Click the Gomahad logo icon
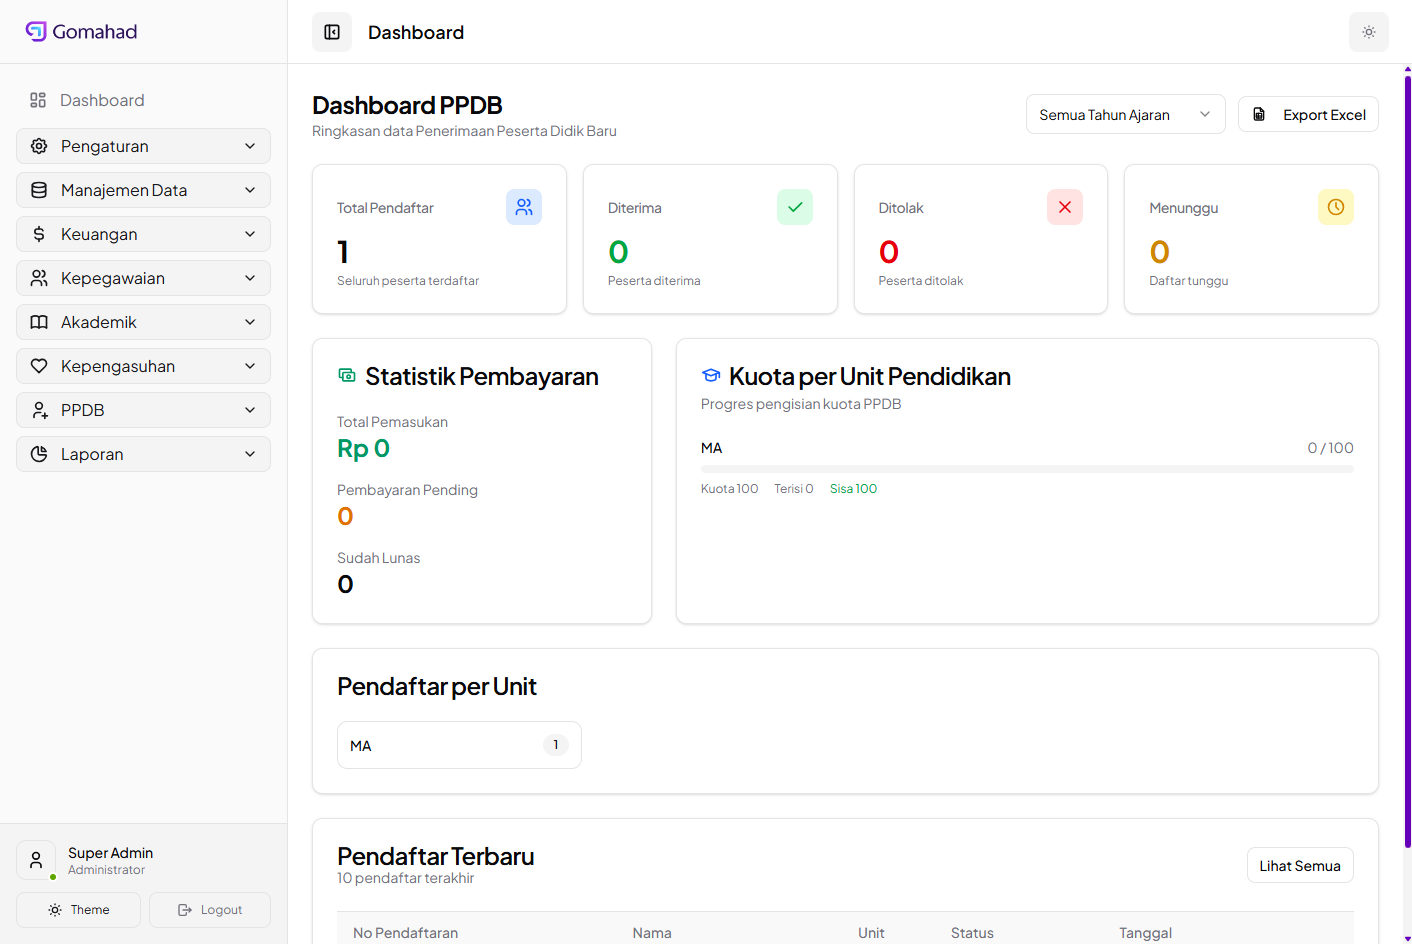Viewport: 1412px width, 944px height. (36, 31)
